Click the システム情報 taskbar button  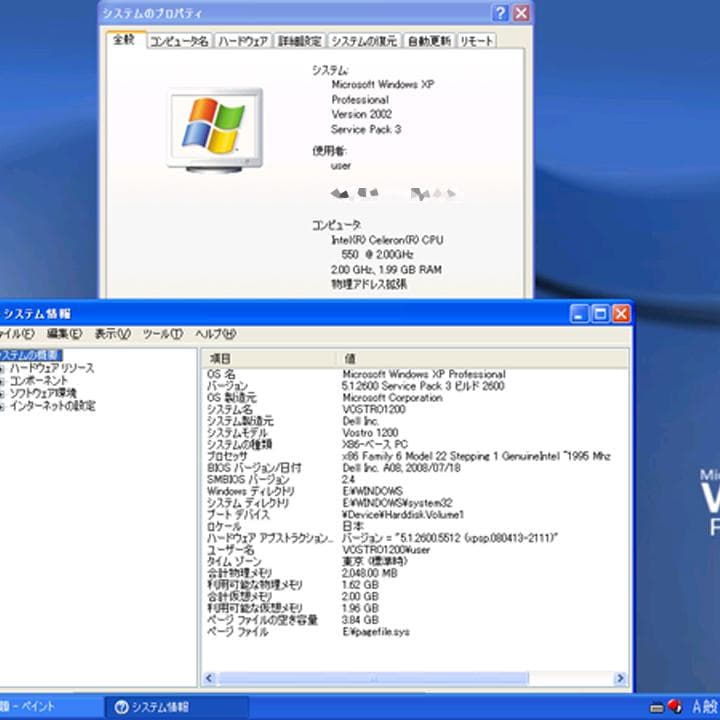coord(177,707)
